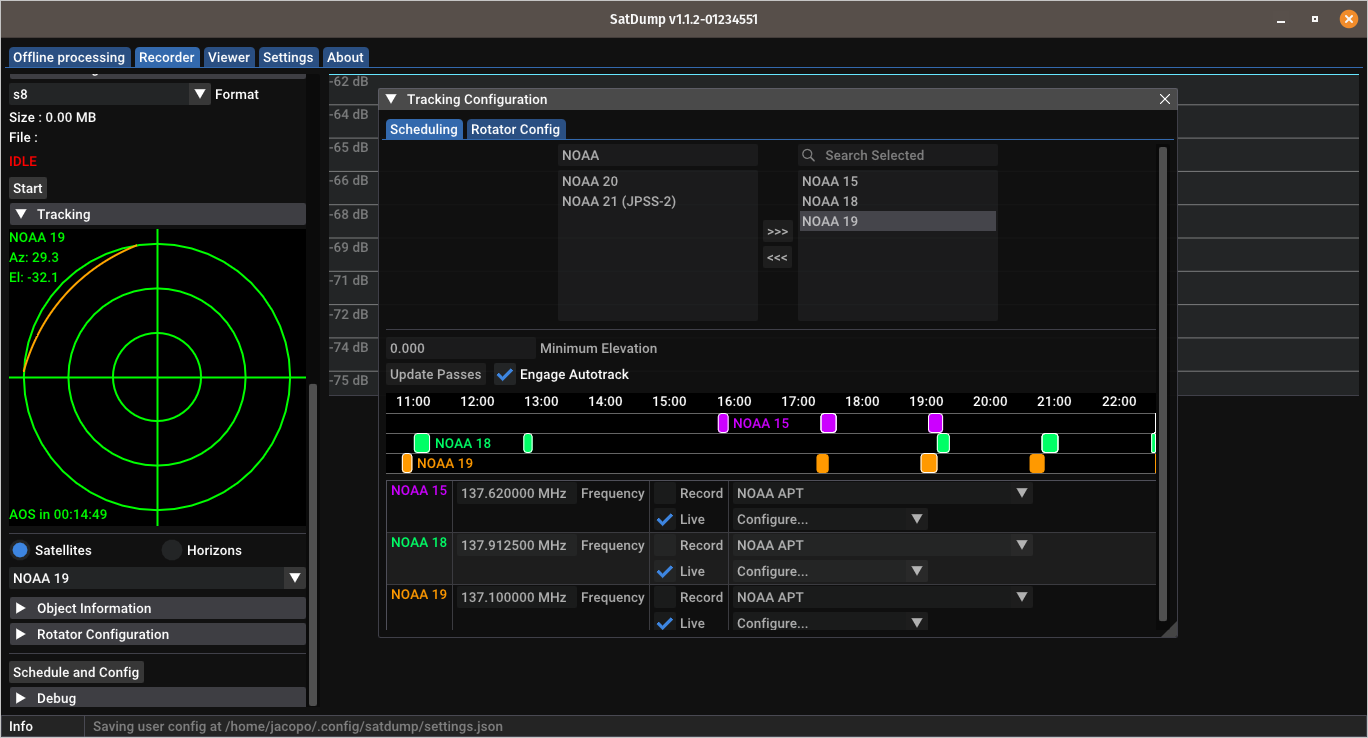
Task: Select the Horizons radio button
Action: [172, 550]
